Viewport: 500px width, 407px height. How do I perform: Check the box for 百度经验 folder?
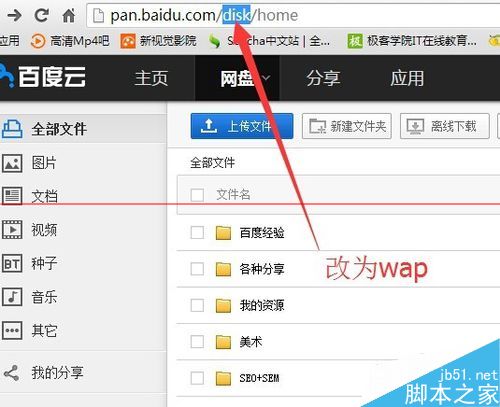coord(197,232)
